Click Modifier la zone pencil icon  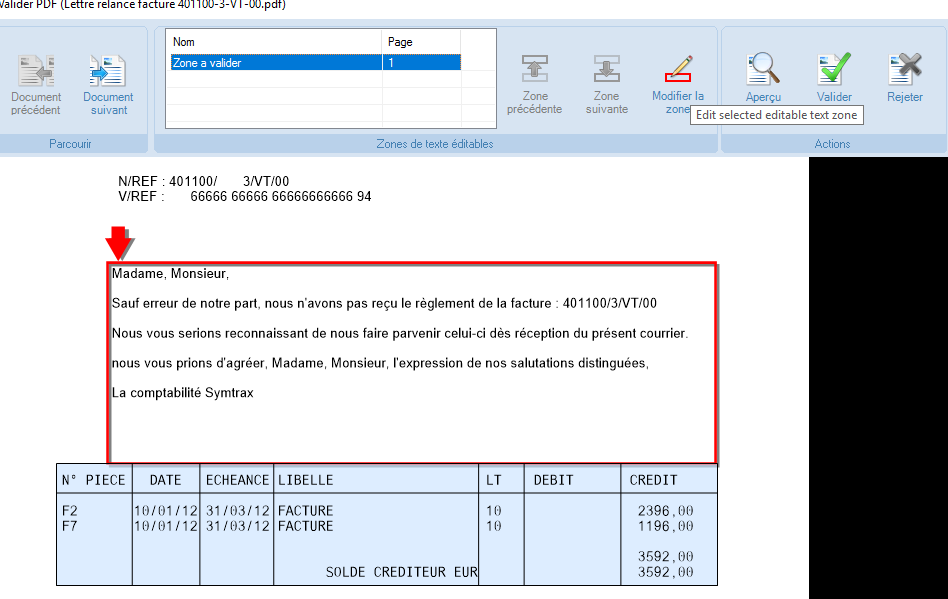pos(678,69)
